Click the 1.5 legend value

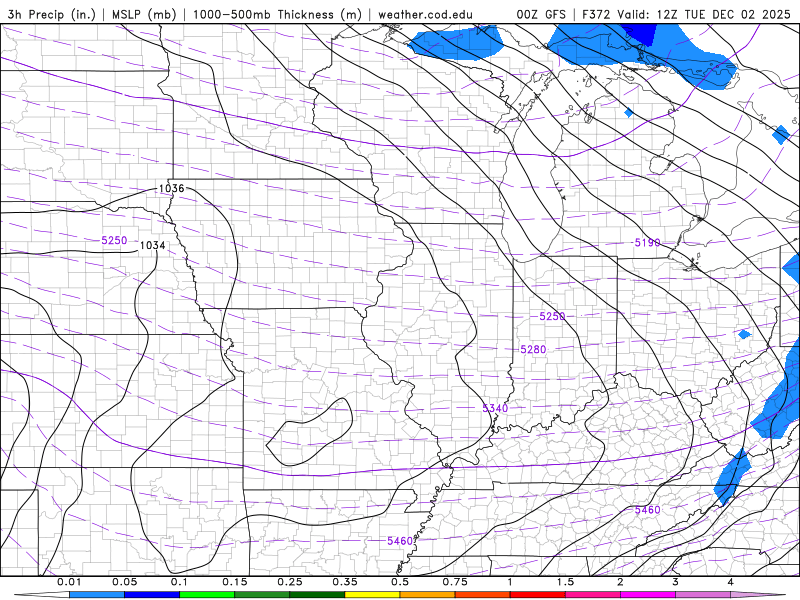pos(565,582)
